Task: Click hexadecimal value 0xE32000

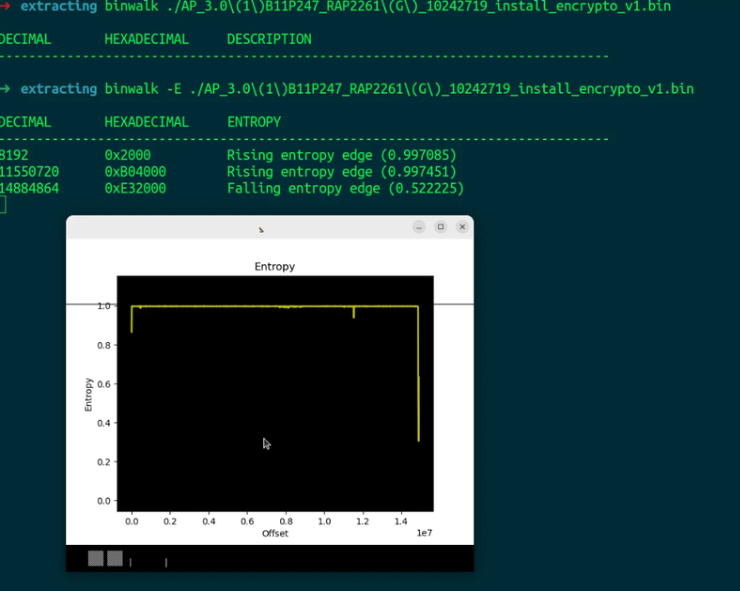Action: pyautogui.click(x=135, y=188)
